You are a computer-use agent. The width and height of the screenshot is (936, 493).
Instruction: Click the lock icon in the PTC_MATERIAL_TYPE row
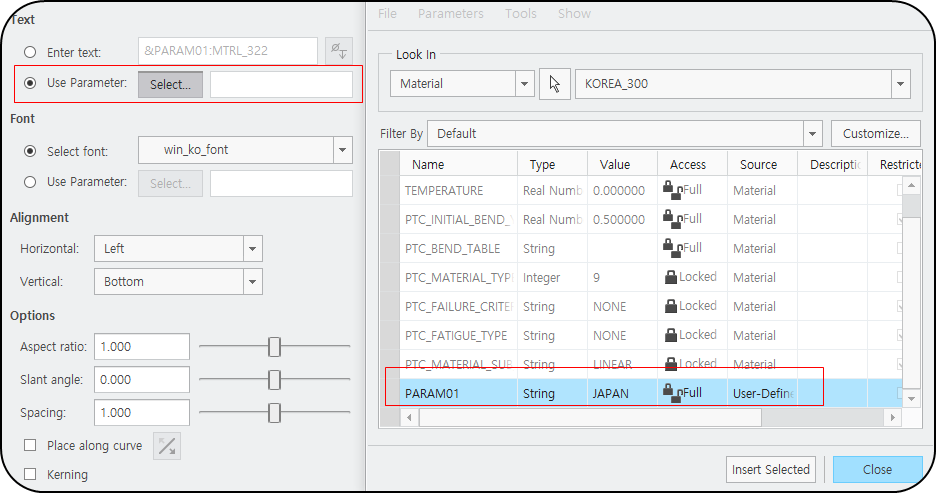(671, 277)
